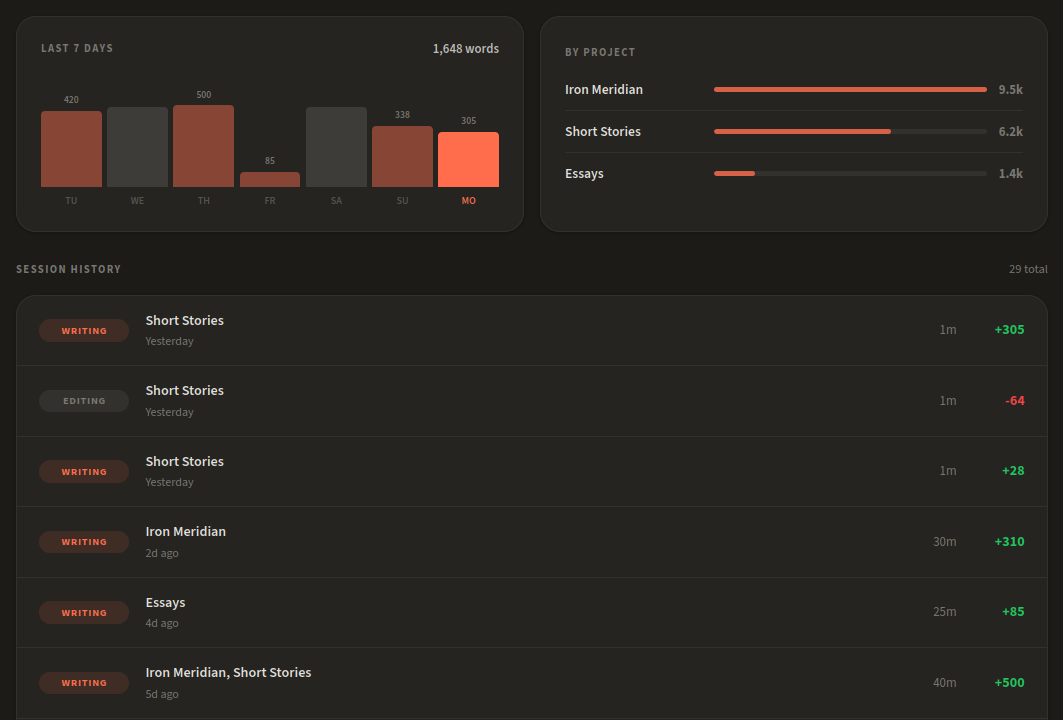Click the Saturday gray bar
The image size is (1063, 720).
(336, 147)
